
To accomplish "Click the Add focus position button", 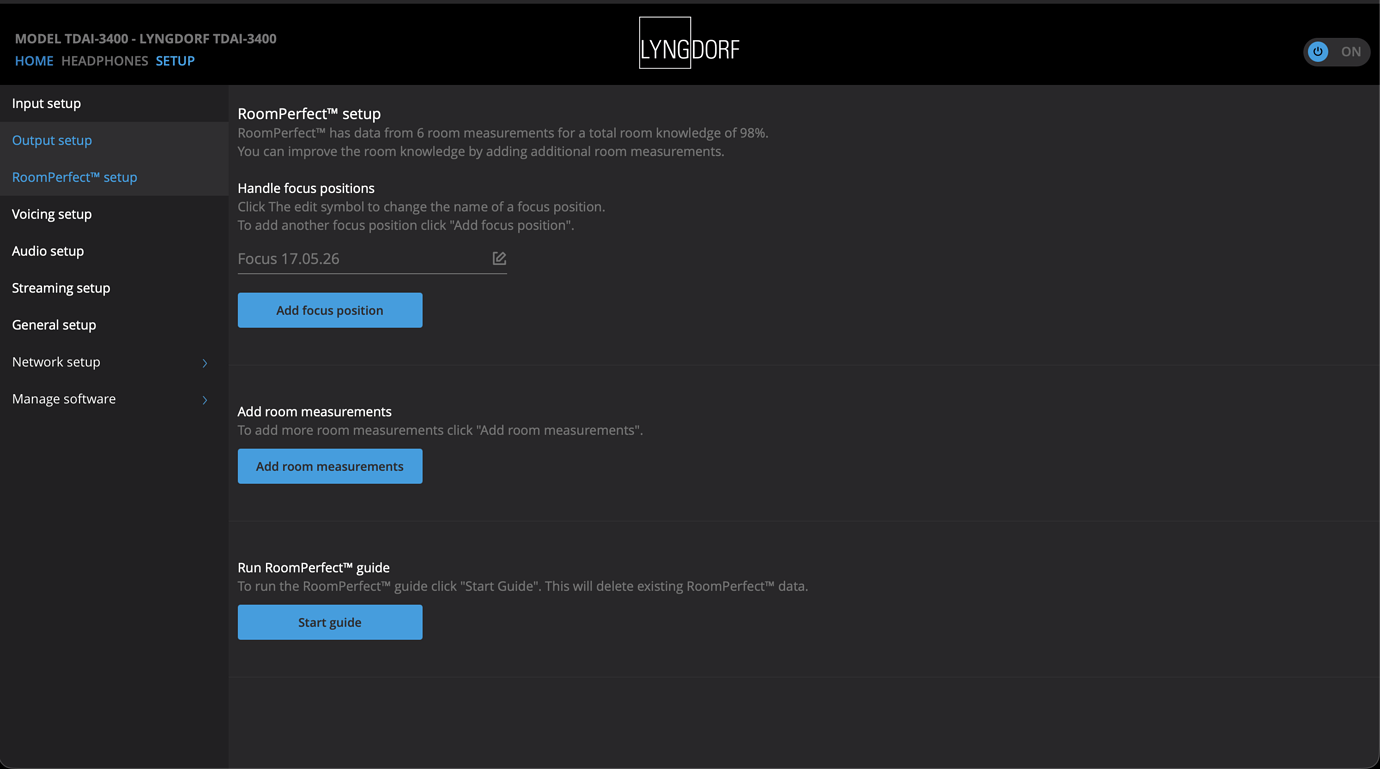I will point(330,310).
